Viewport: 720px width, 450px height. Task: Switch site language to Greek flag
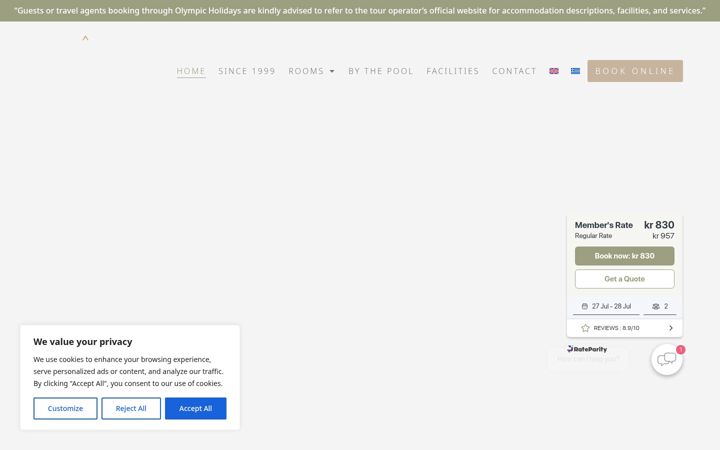pyautogui.click(x=575, y=71)
